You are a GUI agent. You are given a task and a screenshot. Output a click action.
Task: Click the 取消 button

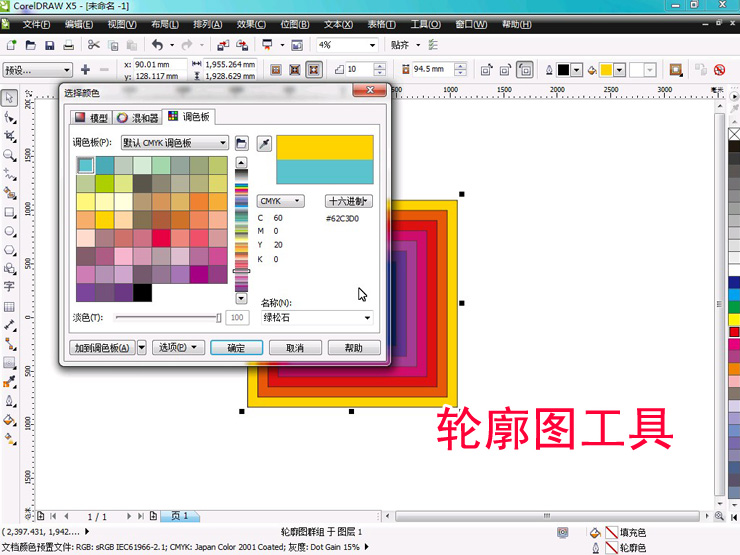click(x=294, y=348)
